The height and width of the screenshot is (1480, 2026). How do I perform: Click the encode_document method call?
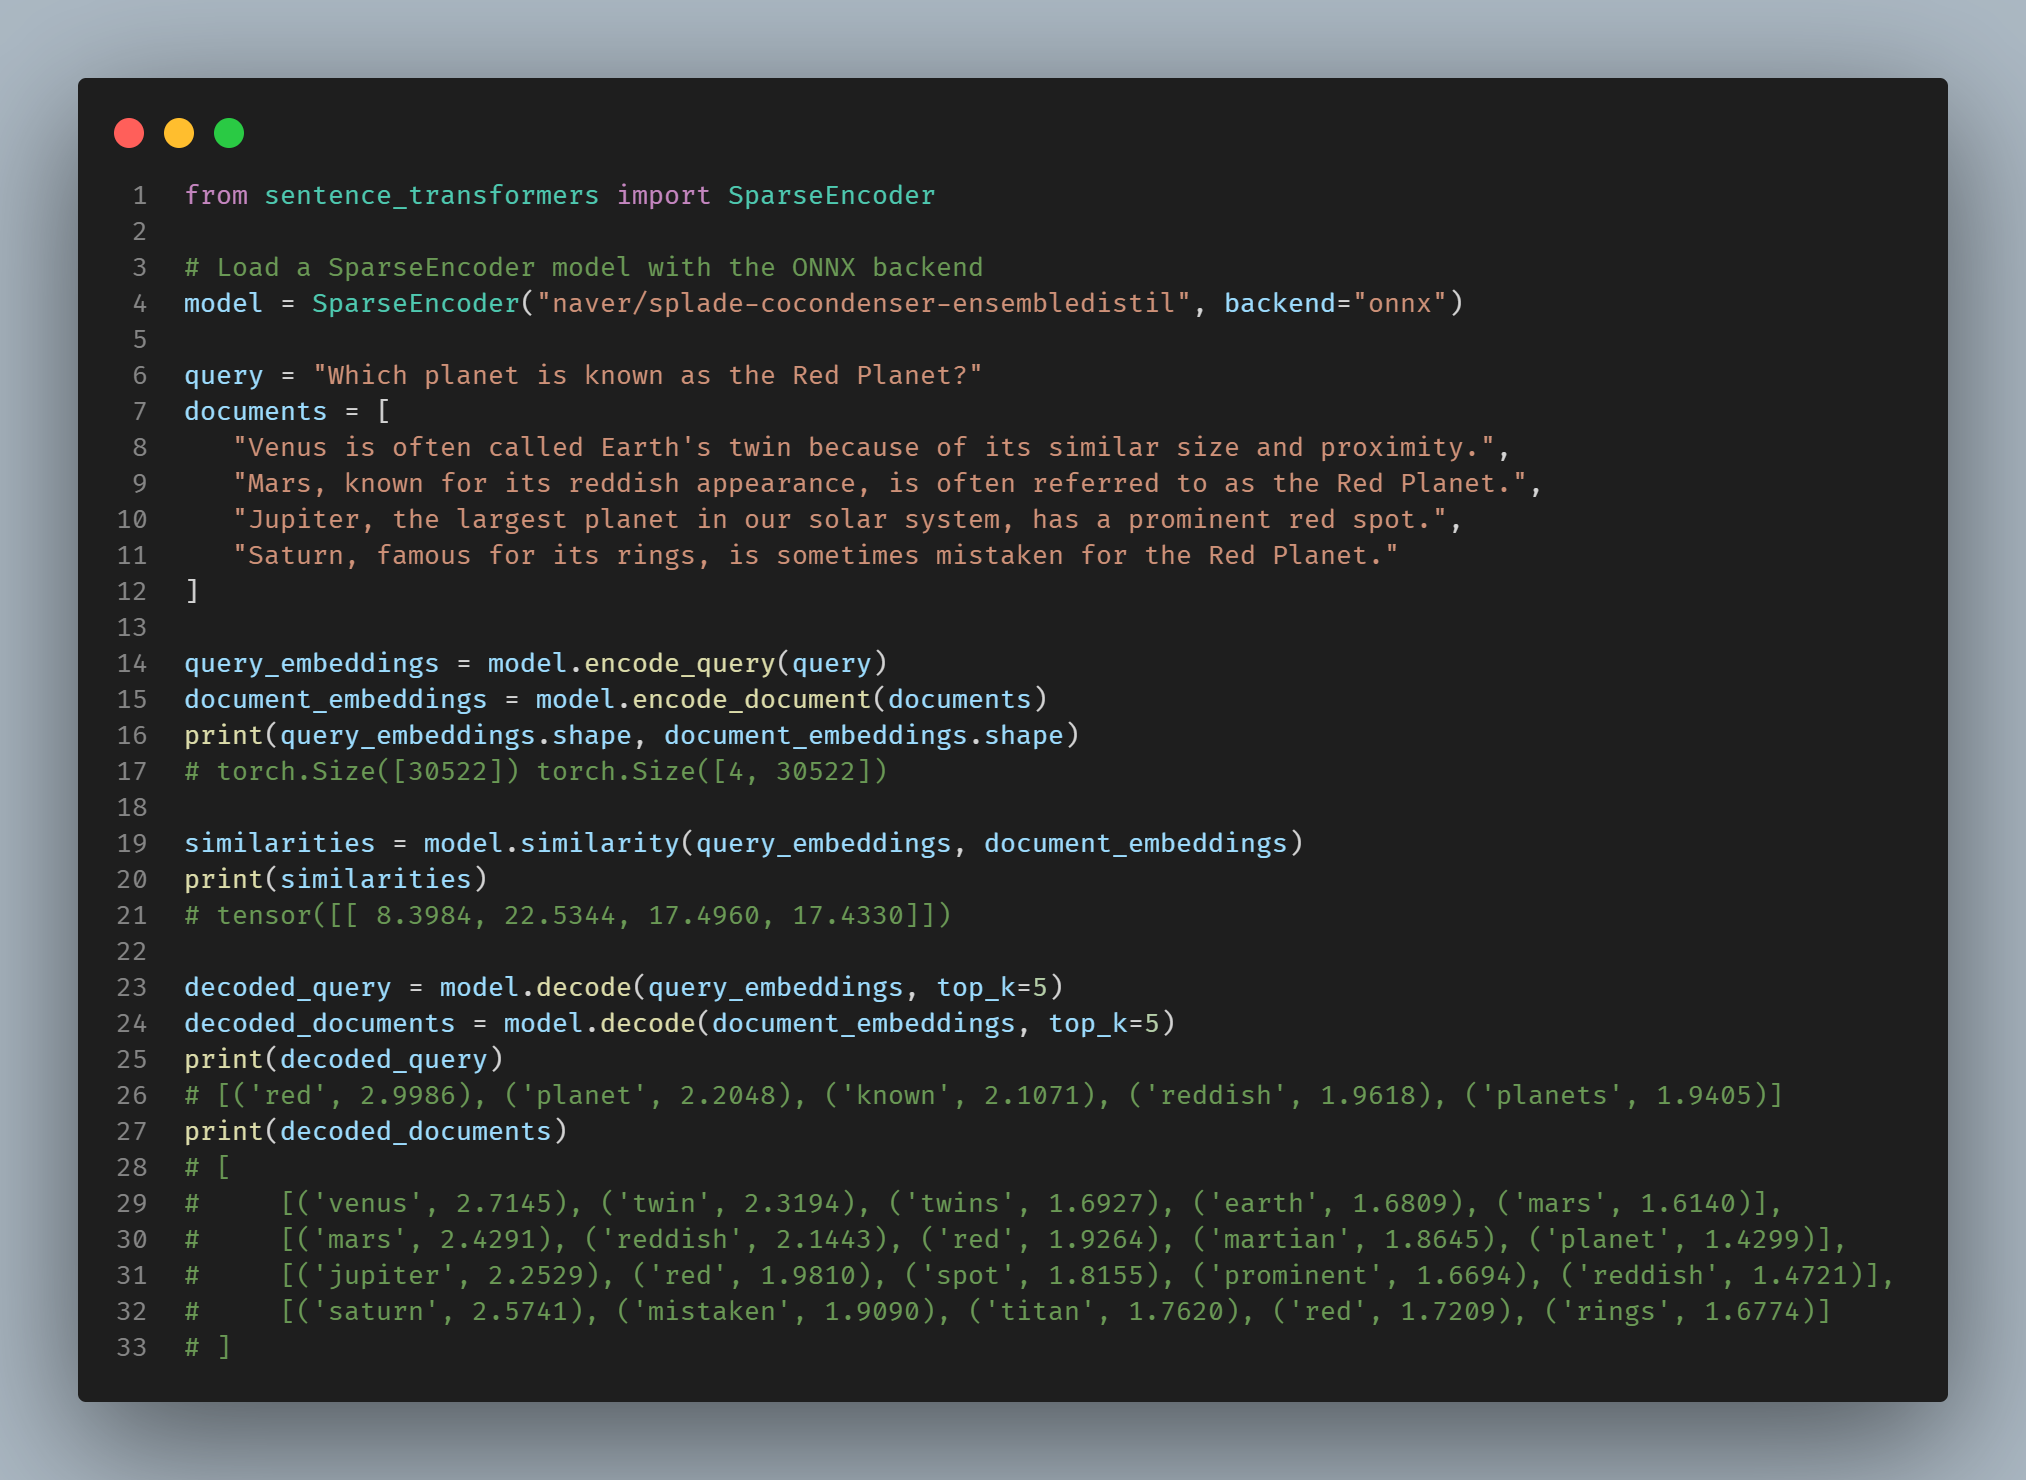point(751,699)
